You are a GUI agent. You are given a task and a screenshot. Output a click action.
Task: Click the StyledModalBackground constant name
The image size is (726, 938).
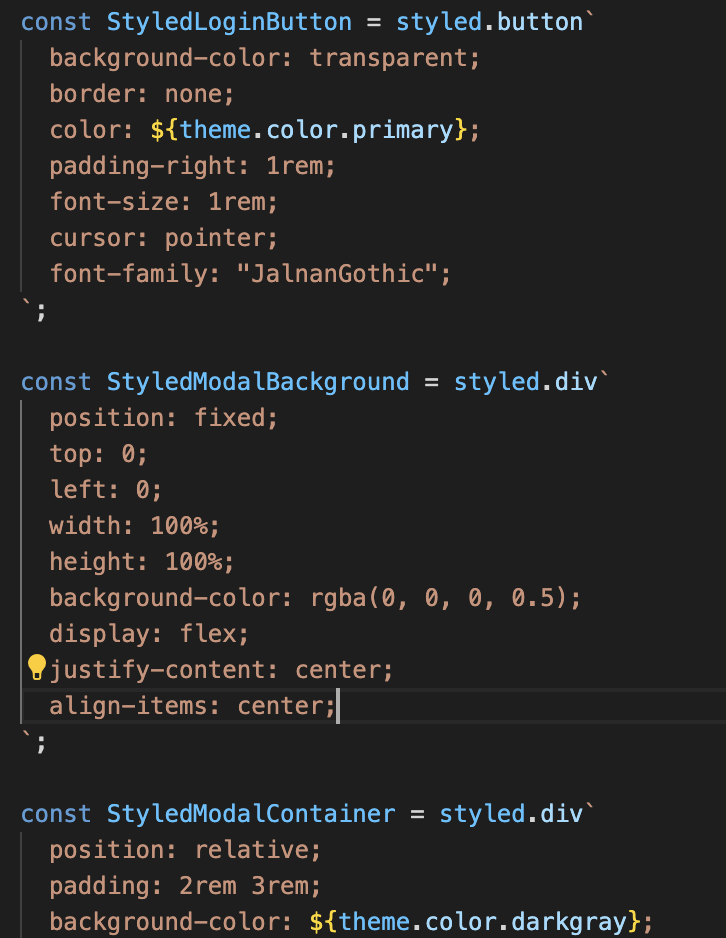[258, 382]
